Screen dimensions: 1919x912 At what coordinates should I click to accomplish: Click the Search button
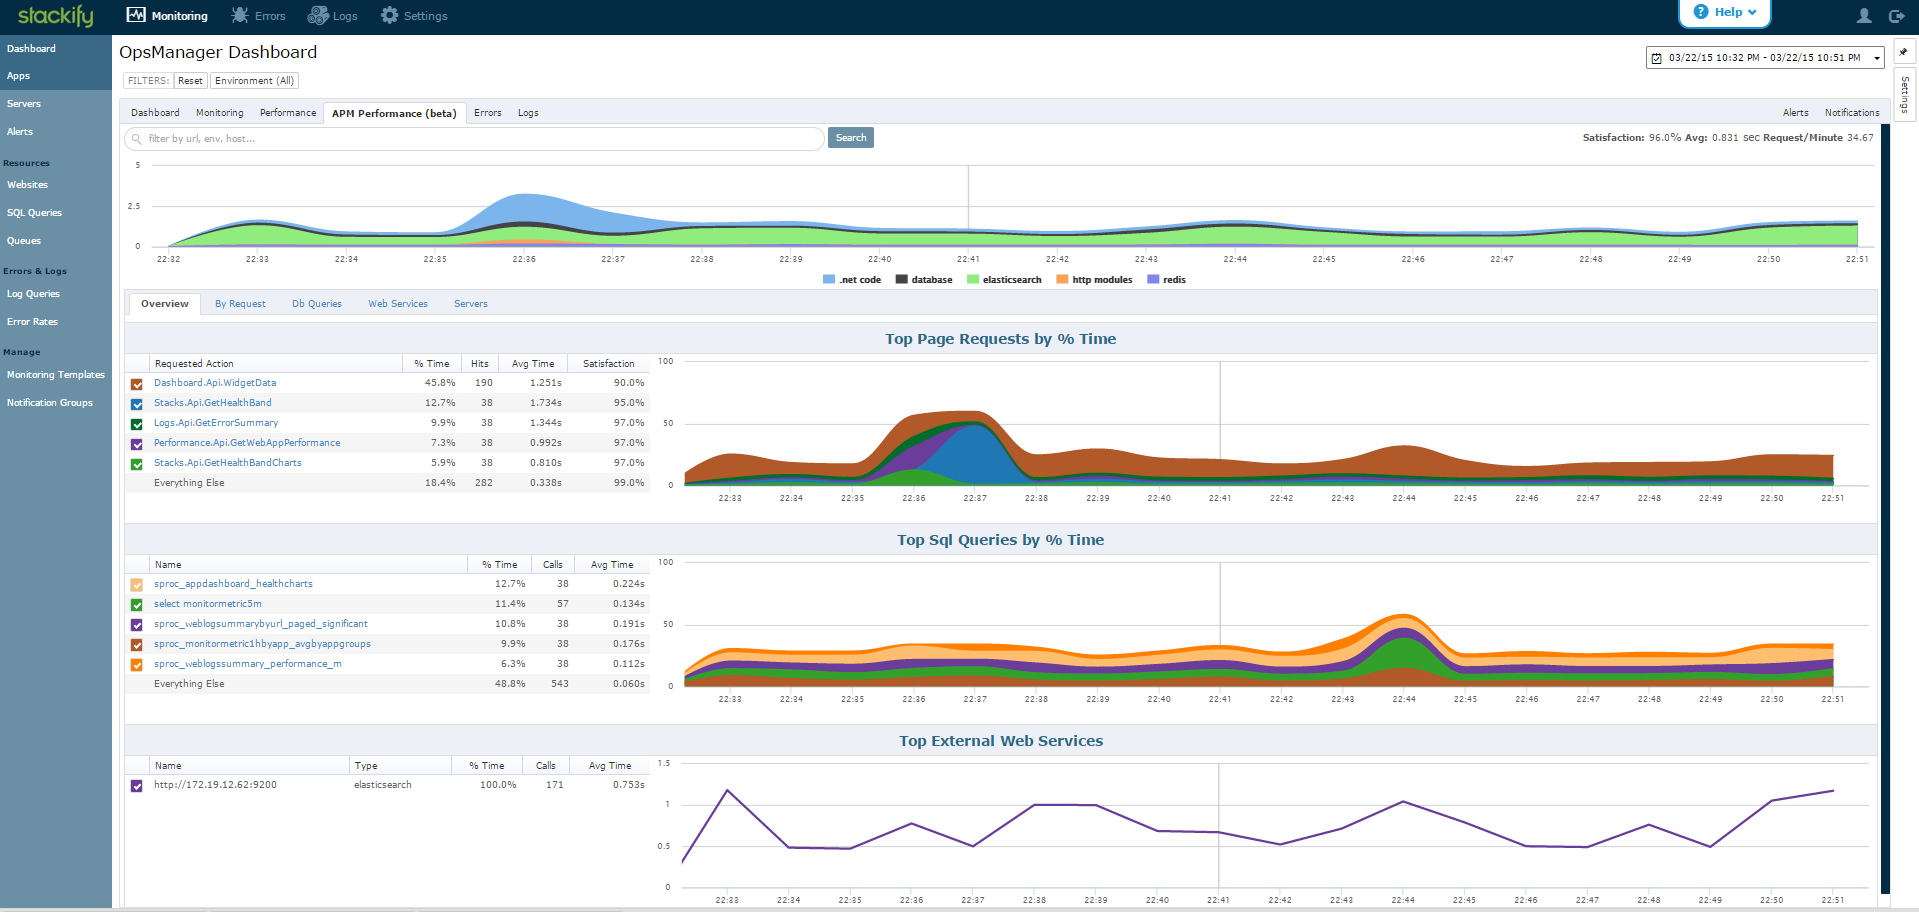click(x=851, y=138)
